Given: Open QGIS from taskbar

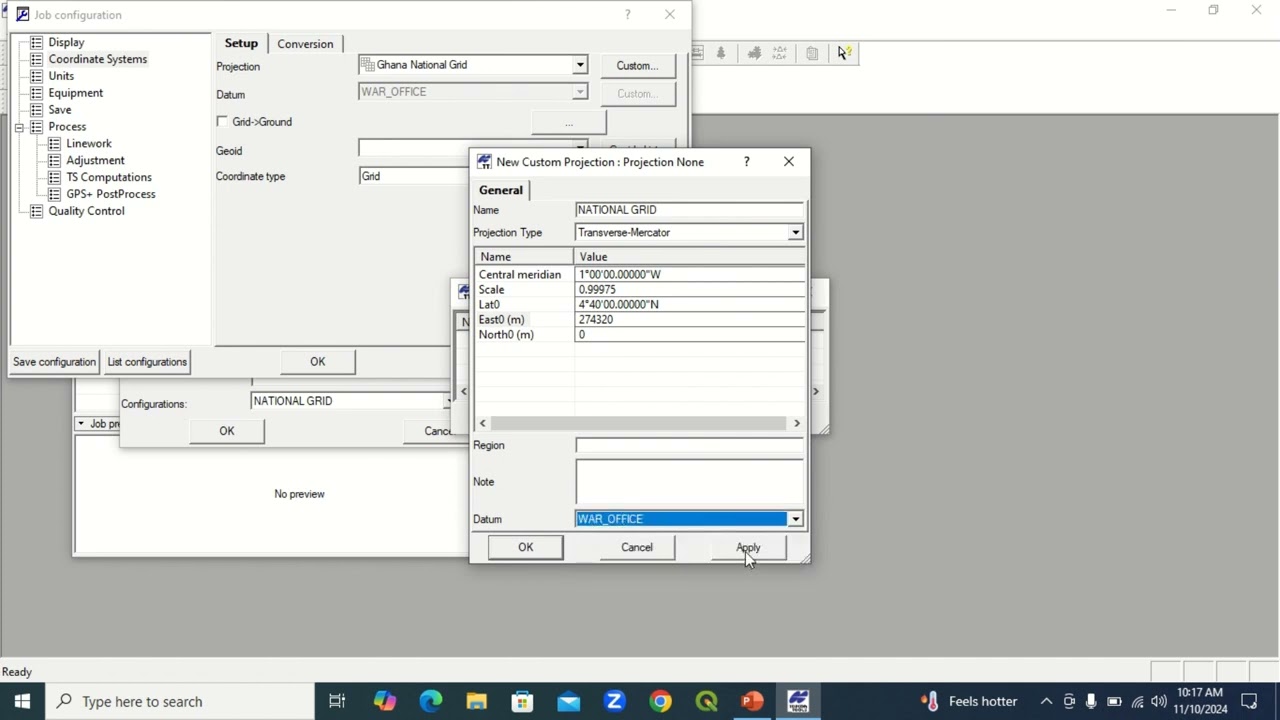Looking at the screenshot, I should (706, 701).
